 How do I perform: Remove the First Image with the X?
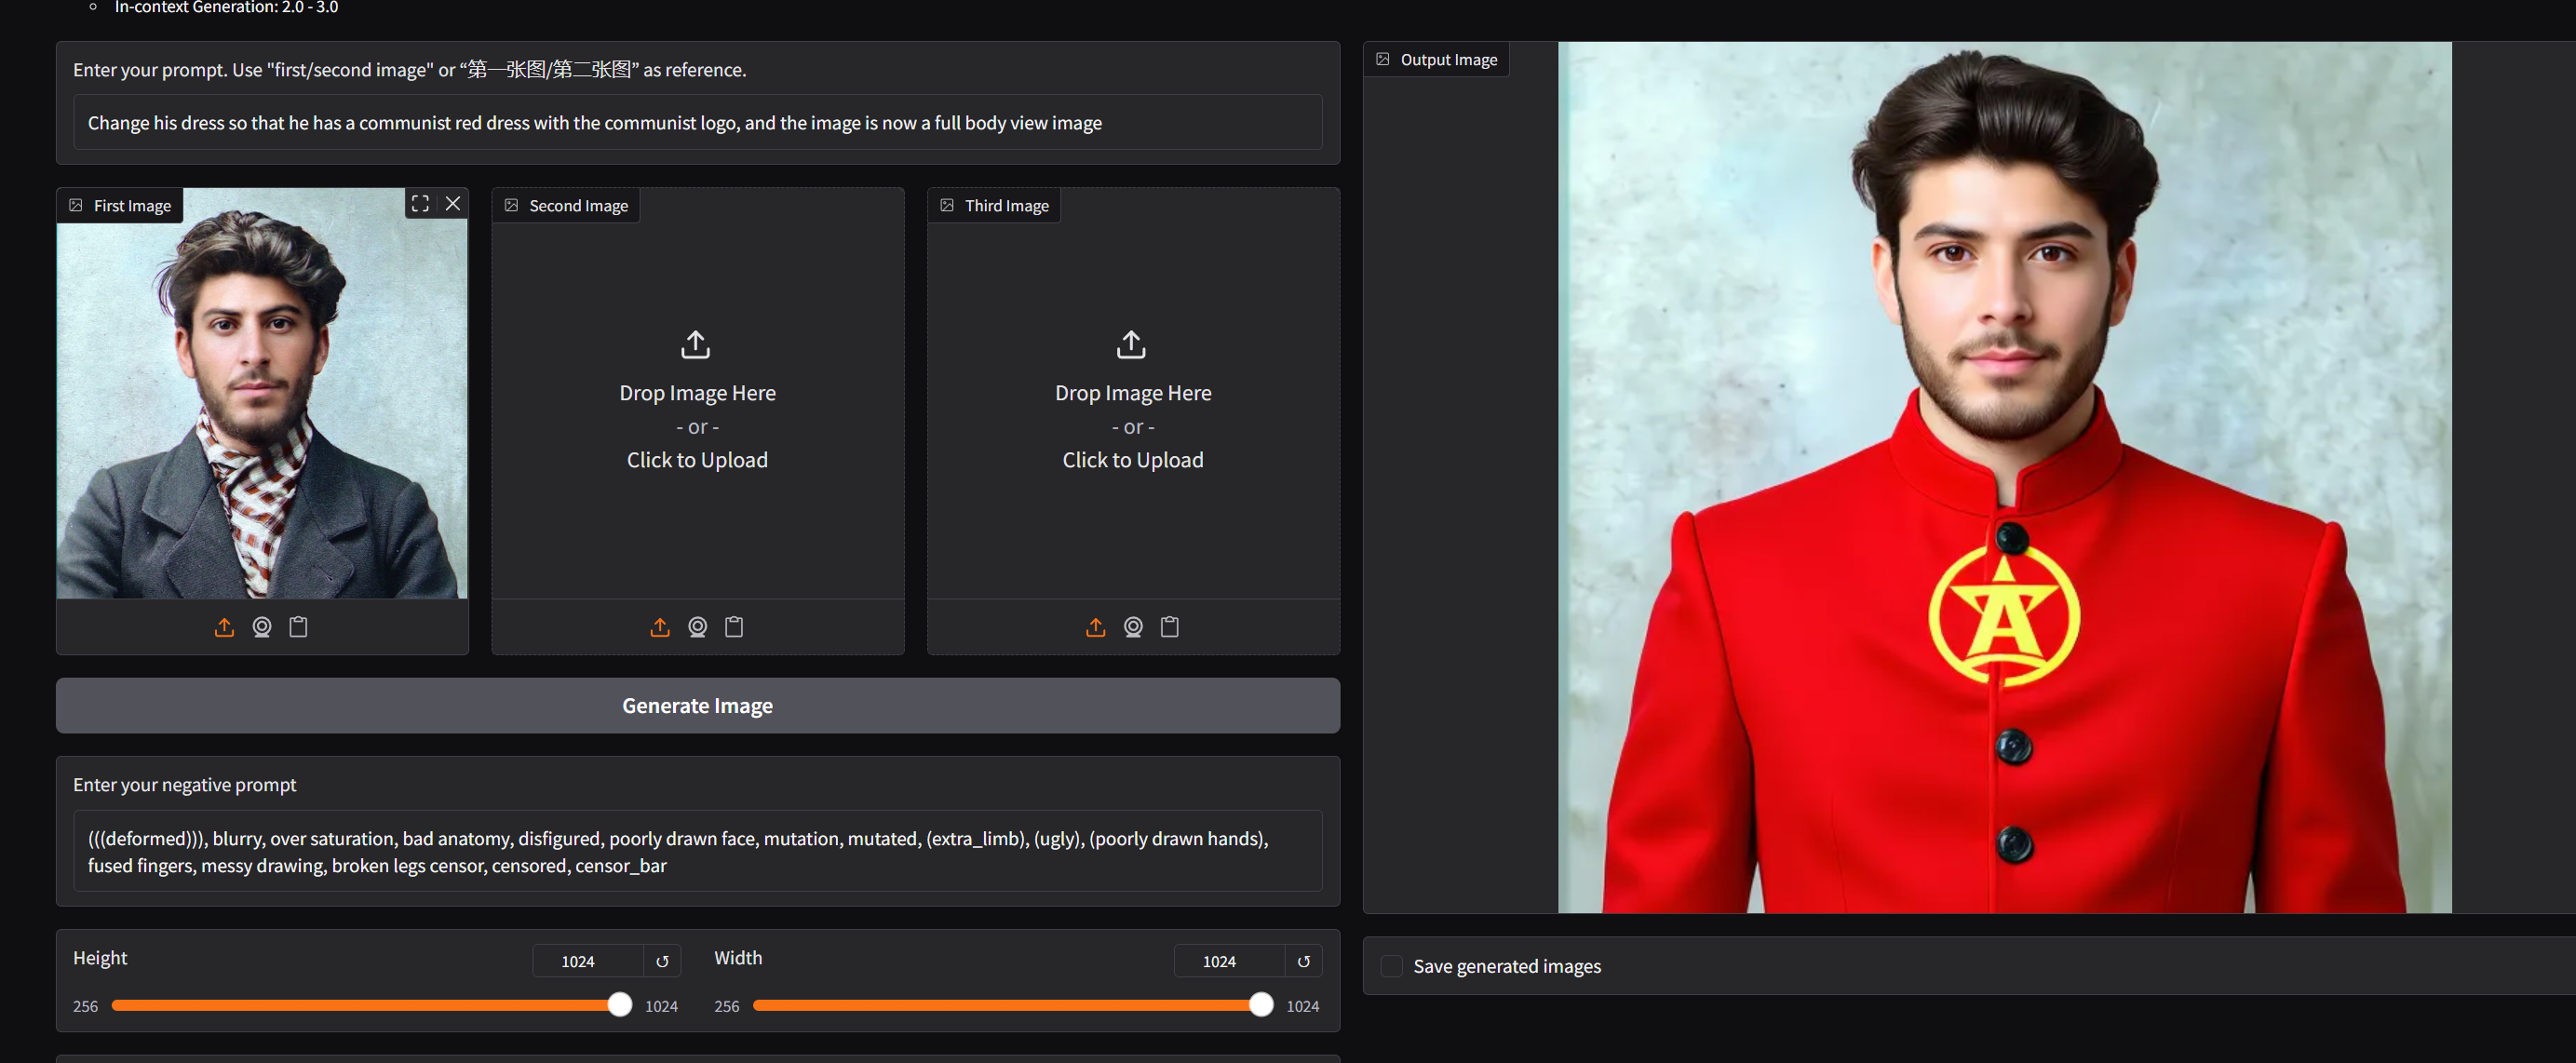(453, 204)
